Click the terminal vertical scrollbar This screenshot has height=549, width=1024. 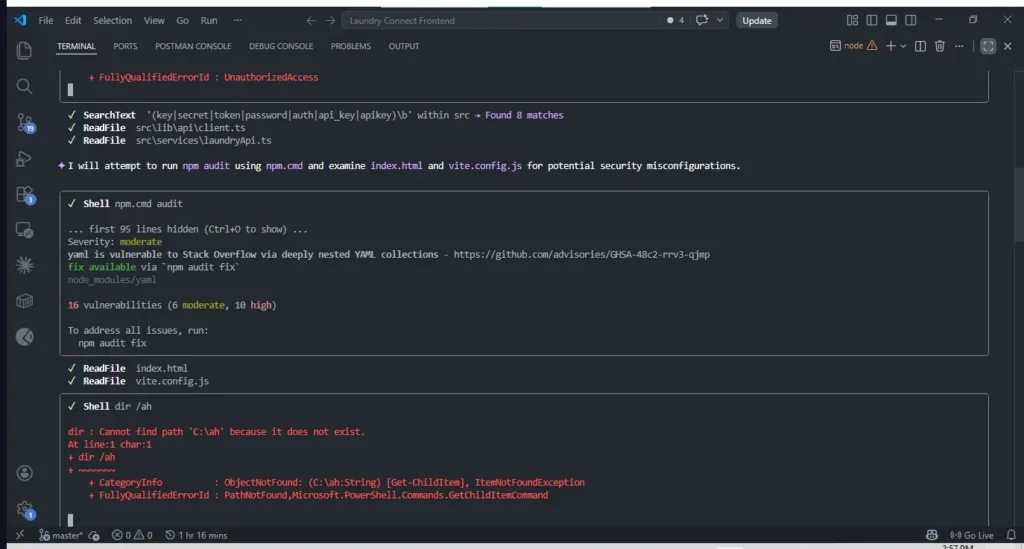[1019, 204]
